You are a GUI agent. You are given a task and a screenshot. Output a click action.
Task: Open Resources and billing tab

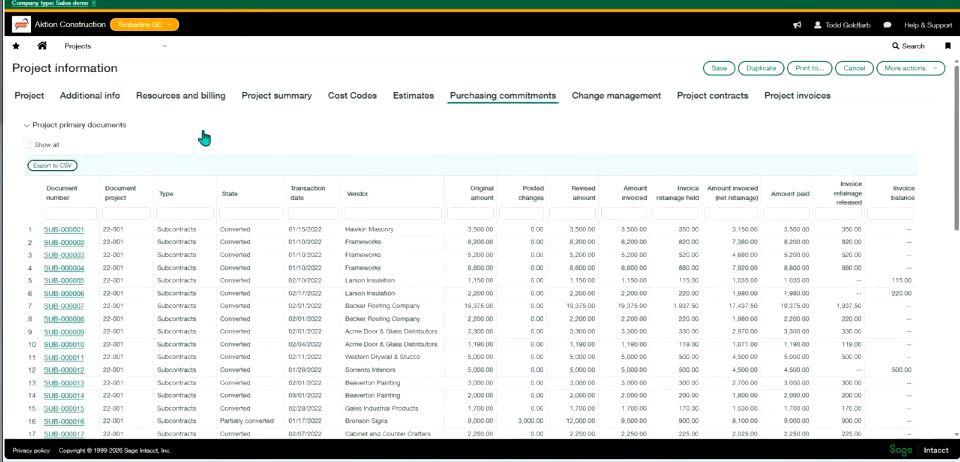coord(181,95)
